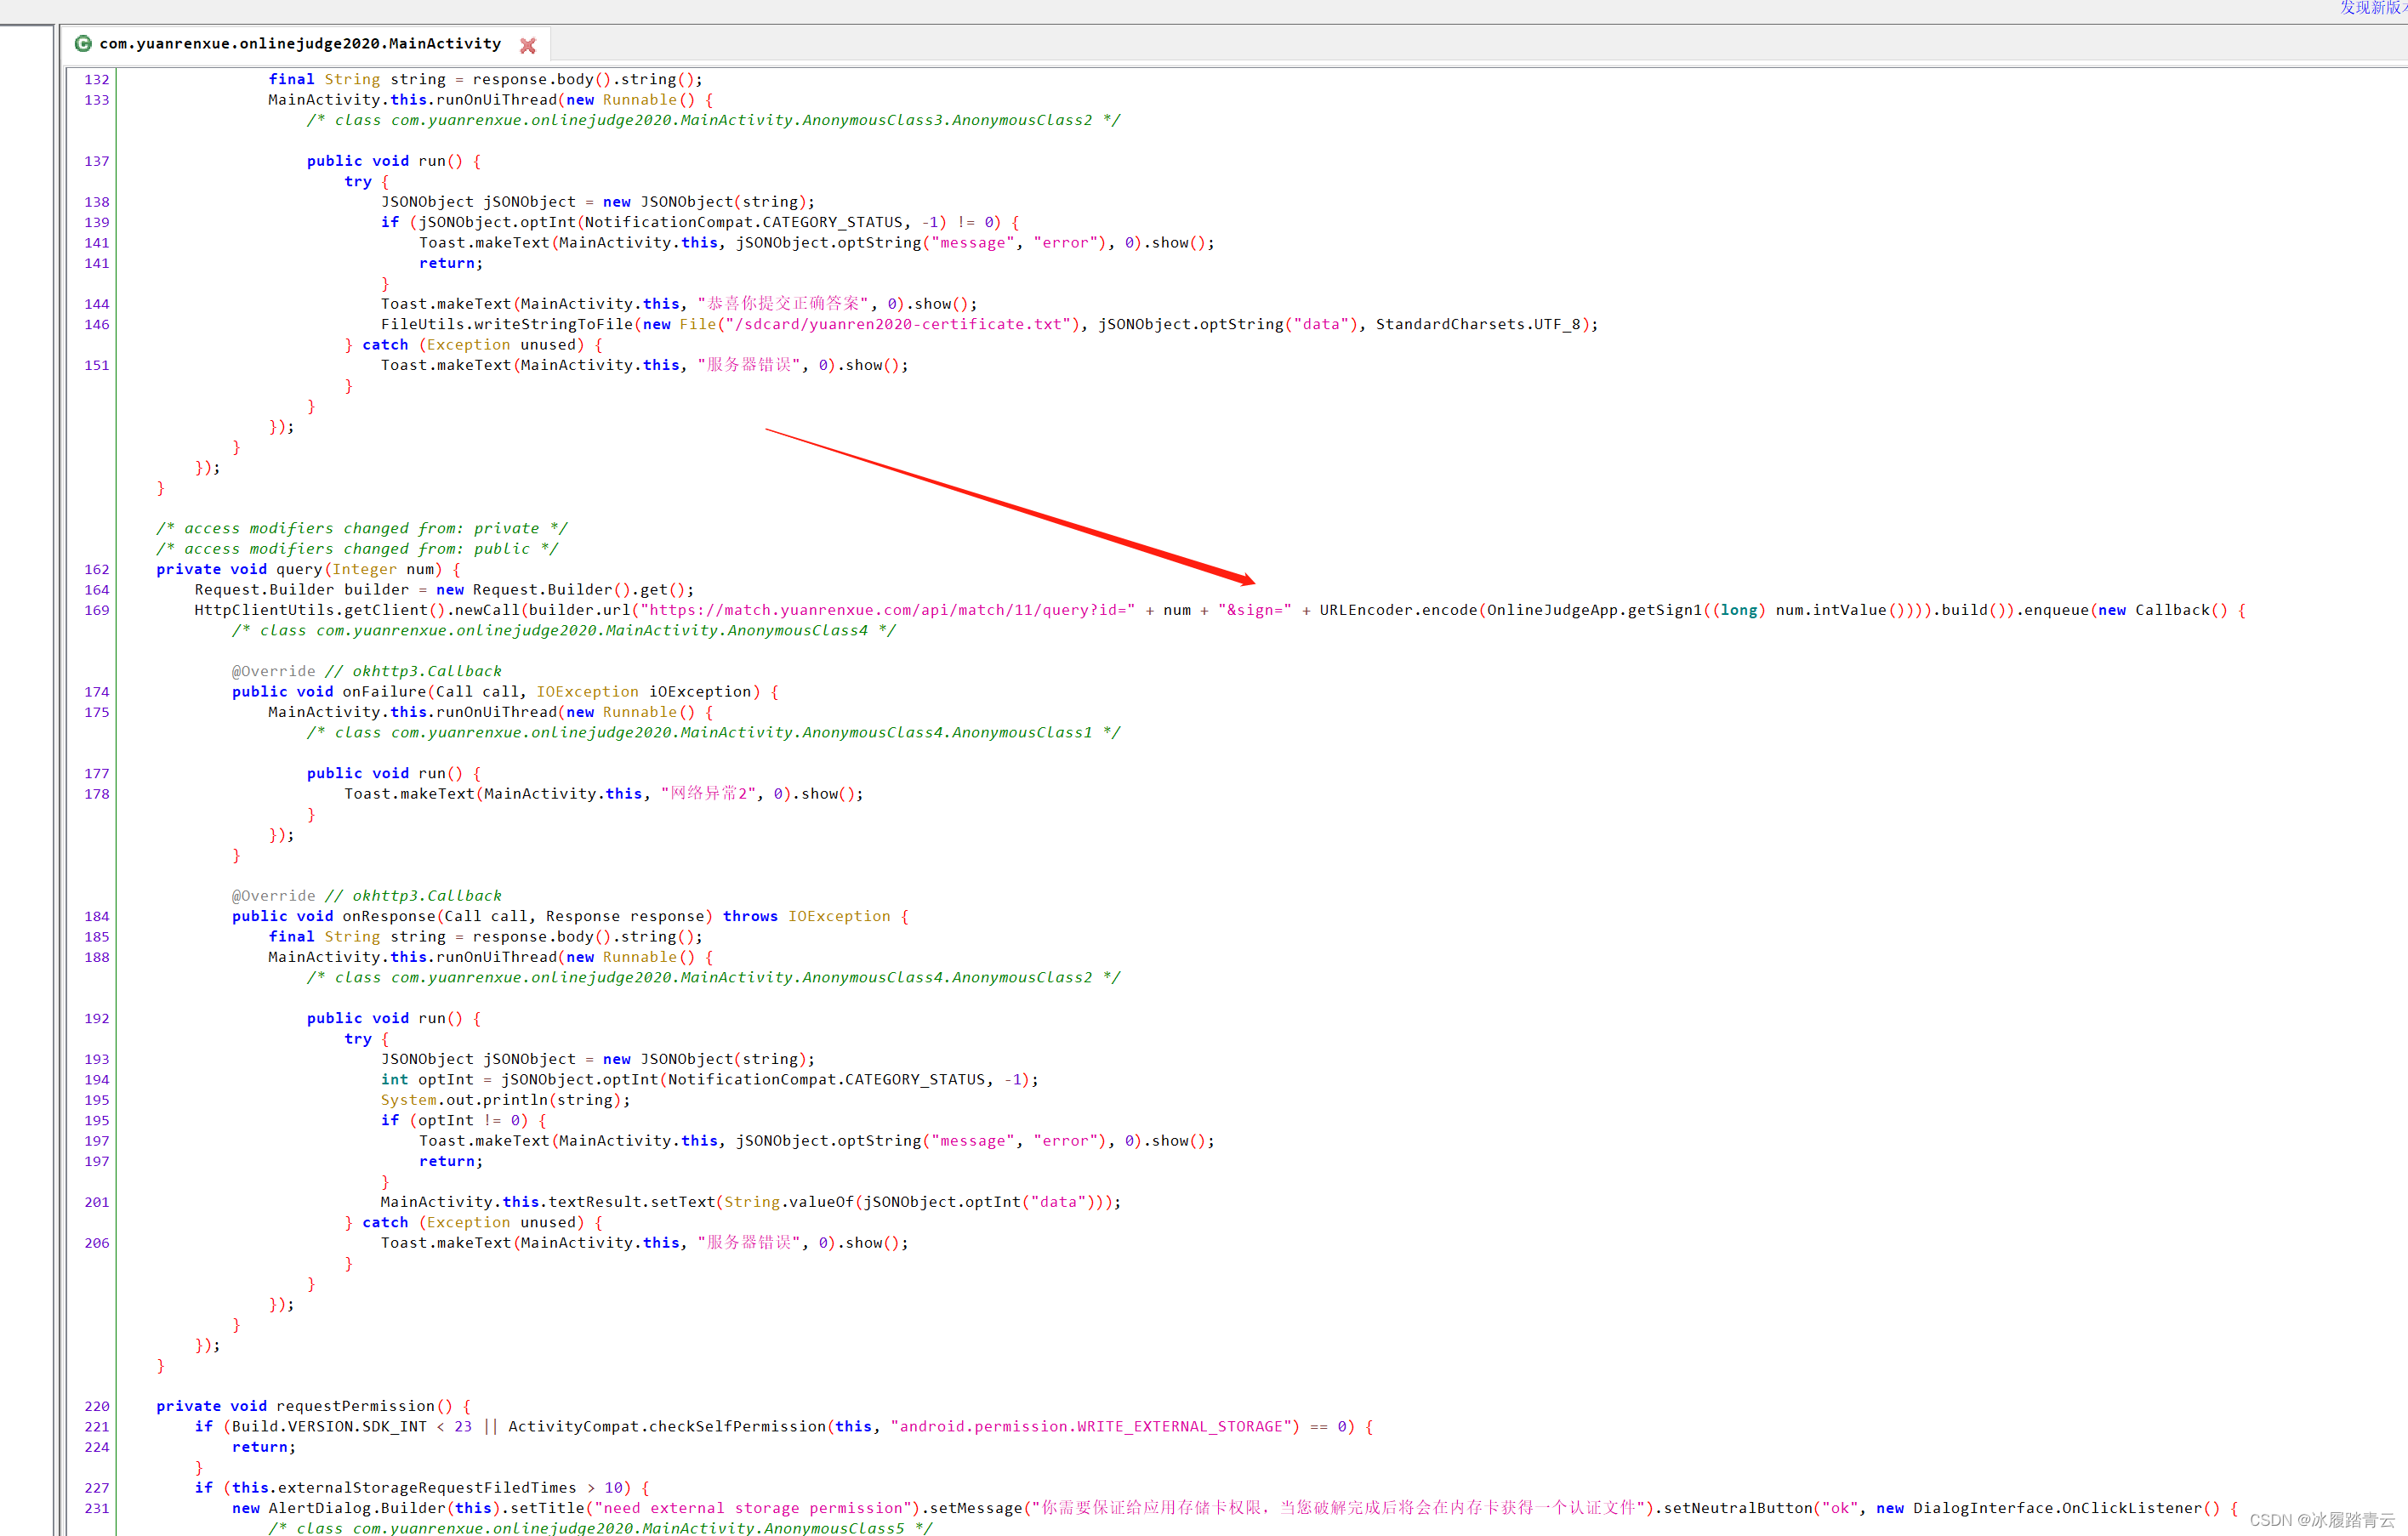Open the blue 发现新版 update link

[2371, 8]
